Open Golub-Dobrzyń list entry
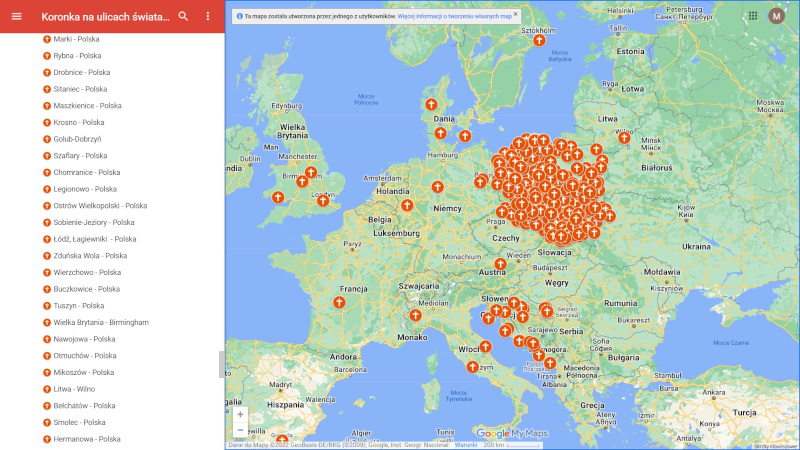The height and width of the screenshot is (450, 800). point(77,139)
